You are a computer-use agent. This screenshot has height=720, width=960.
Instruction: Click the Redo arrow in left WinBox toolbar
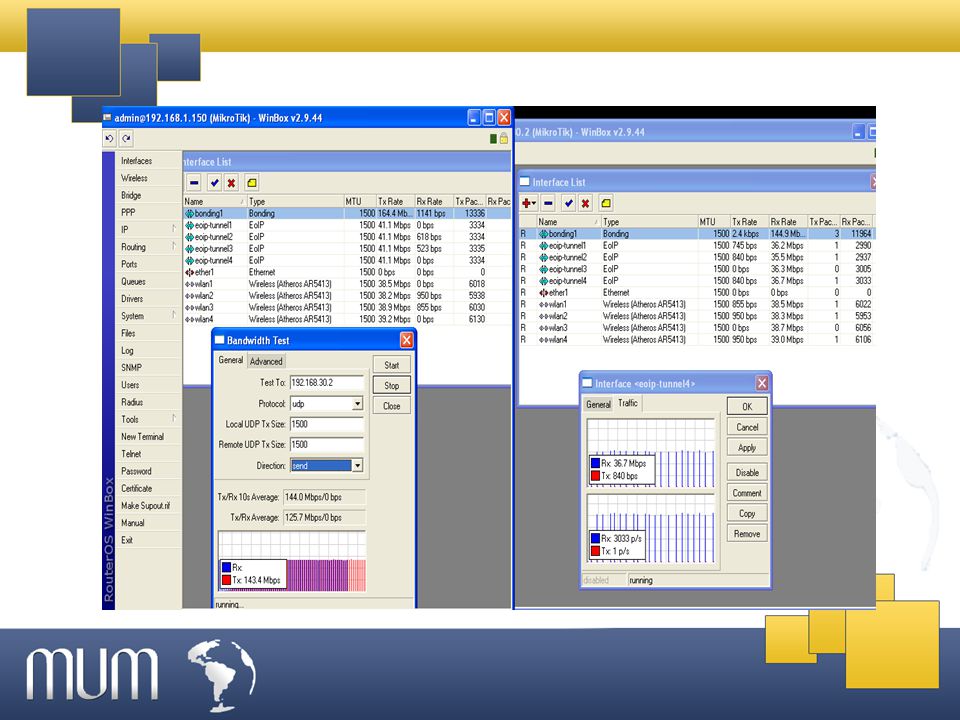pos(126,138)
